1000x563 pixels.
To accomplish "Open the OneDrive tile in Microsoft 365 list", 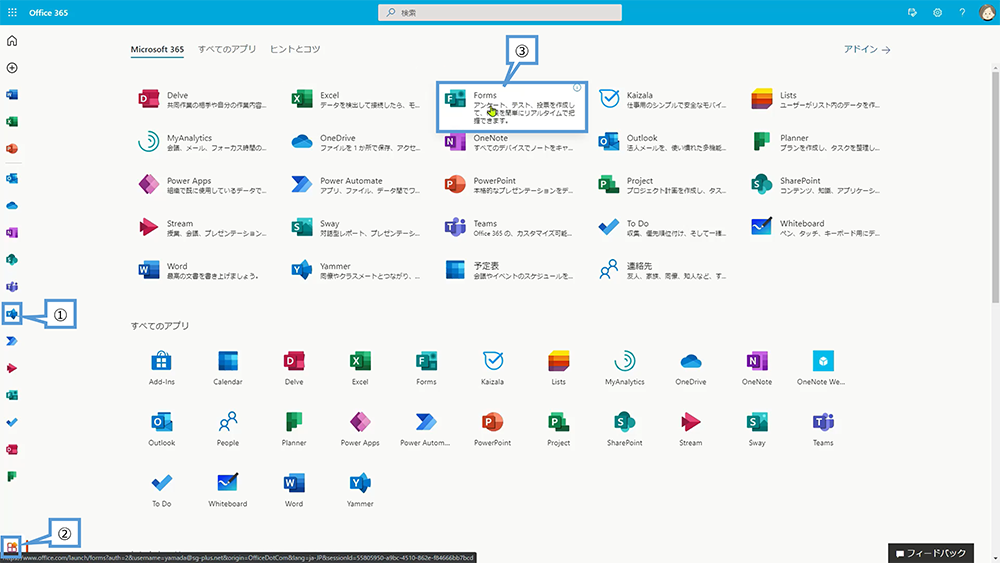I will point(355,142).
